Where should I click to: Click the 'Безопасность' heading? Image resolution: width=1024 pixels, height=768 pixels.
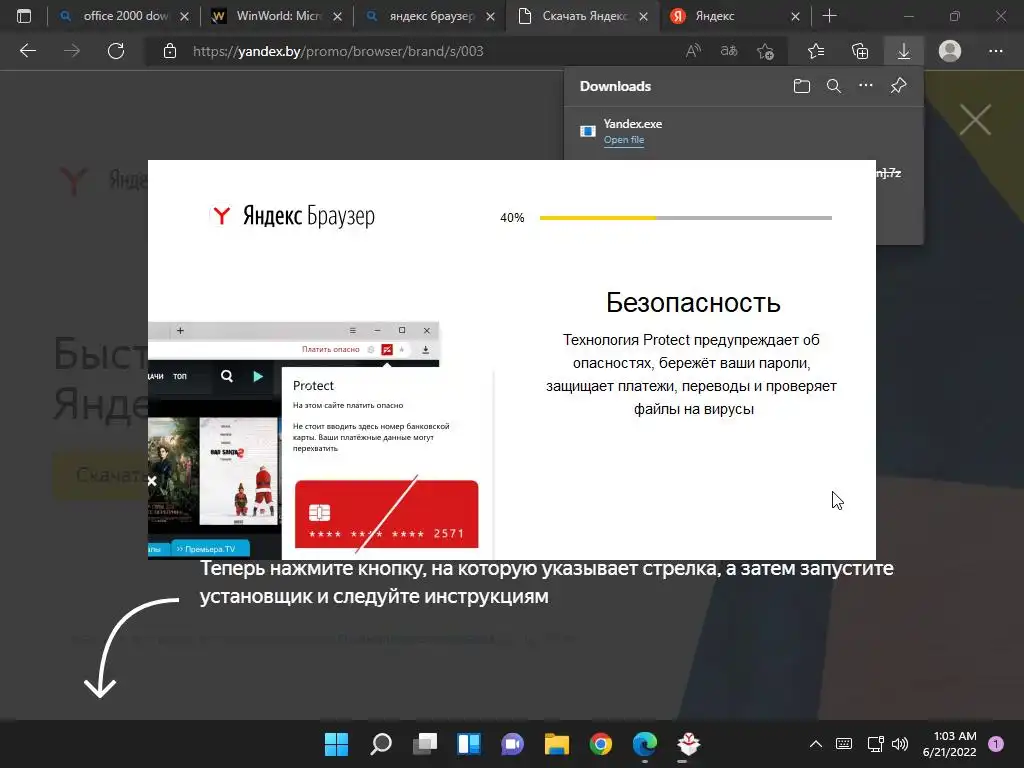tap(693, 302)
